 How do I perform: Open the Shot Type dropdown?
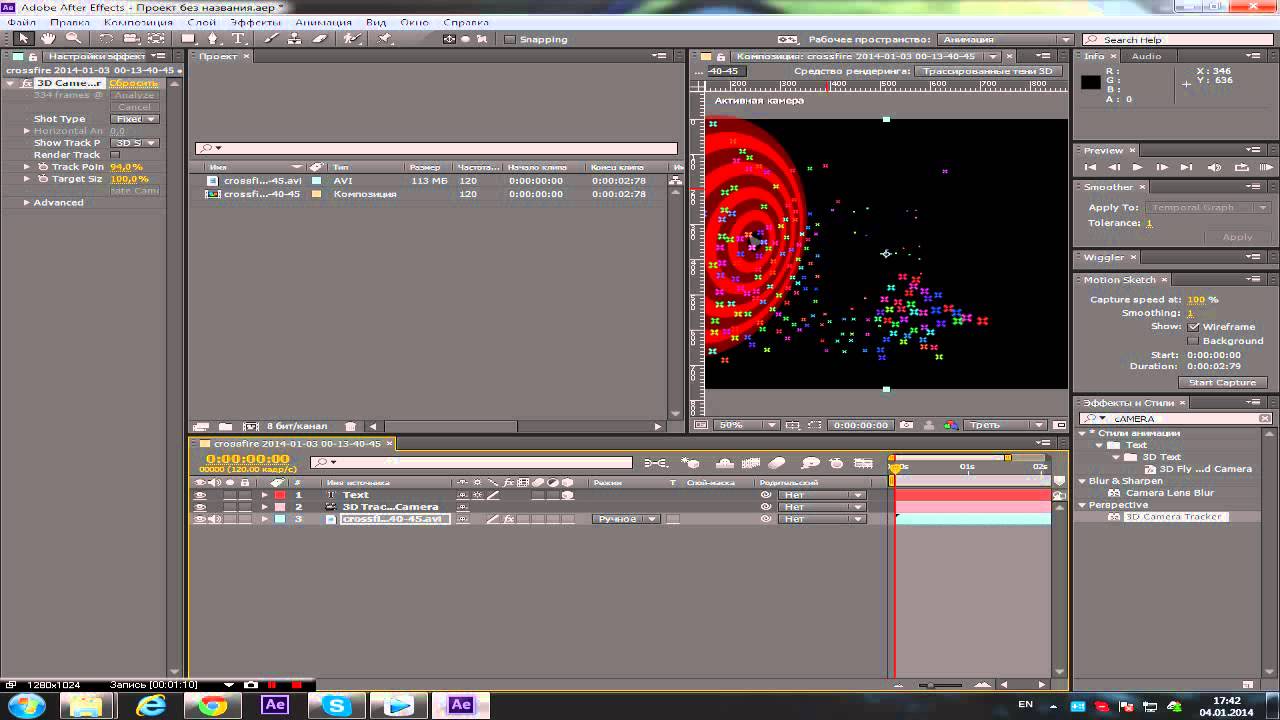click(x=135, y=119)
